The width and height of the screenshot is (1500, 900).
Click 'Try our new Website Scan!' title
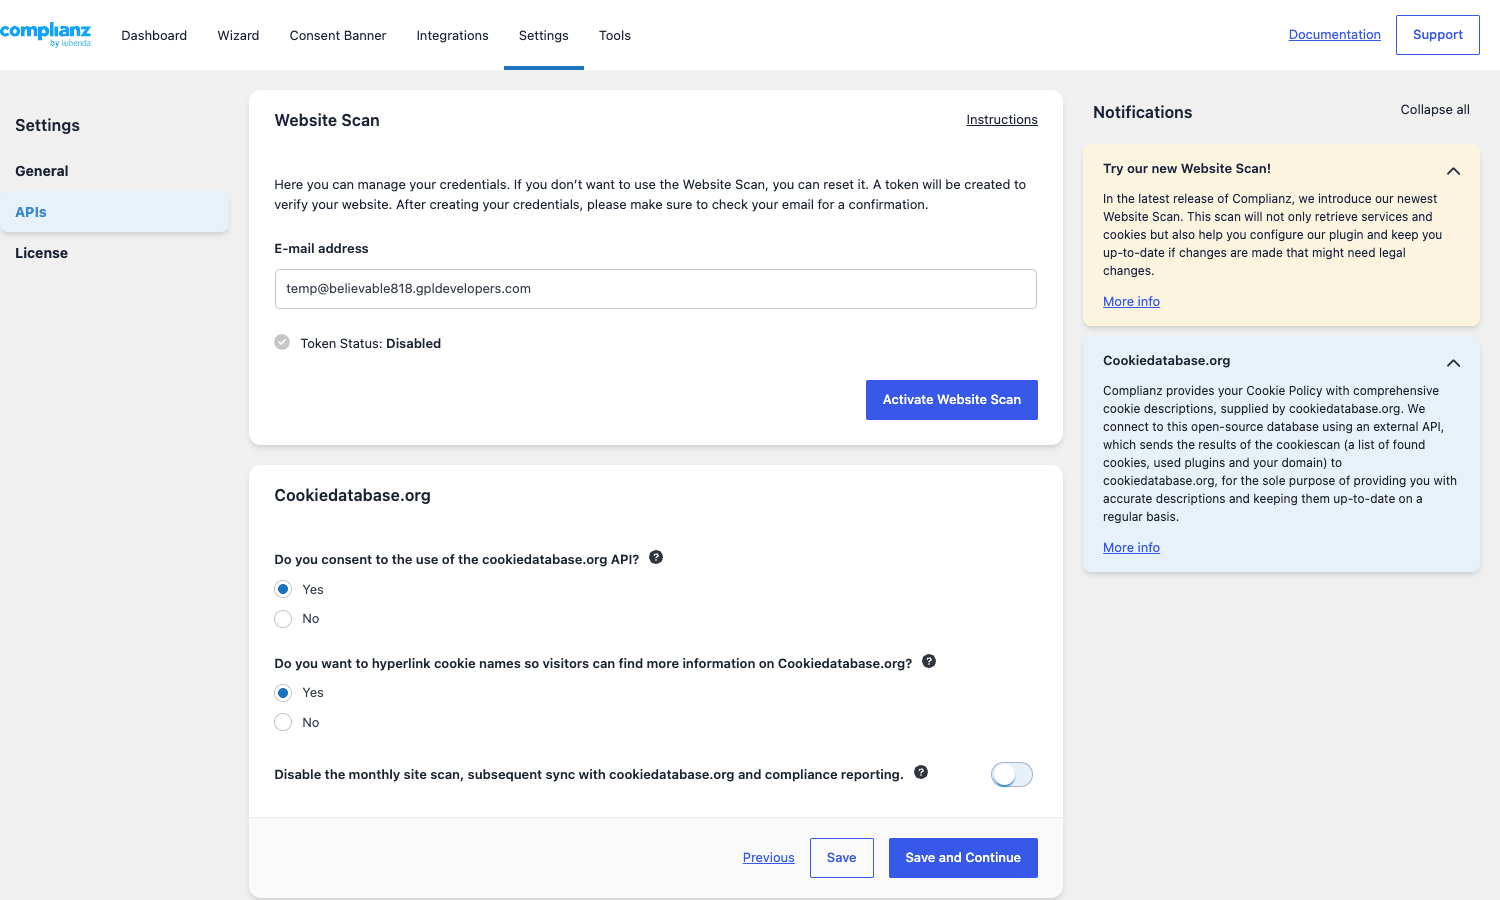(x=1187, y=169)
